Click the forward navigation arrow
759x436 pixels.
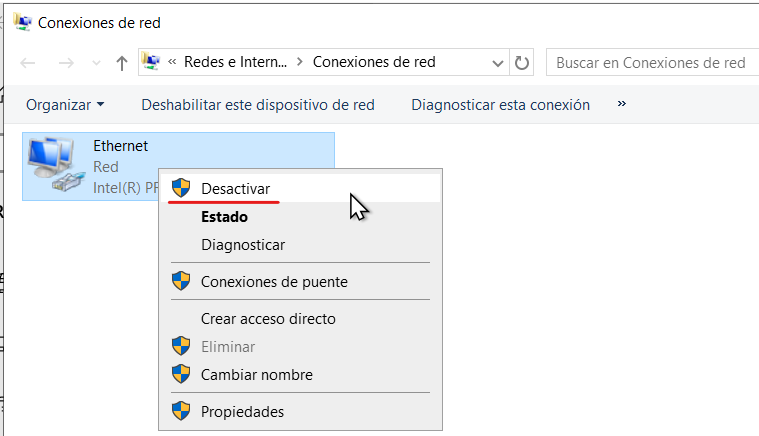click(66, 63)
